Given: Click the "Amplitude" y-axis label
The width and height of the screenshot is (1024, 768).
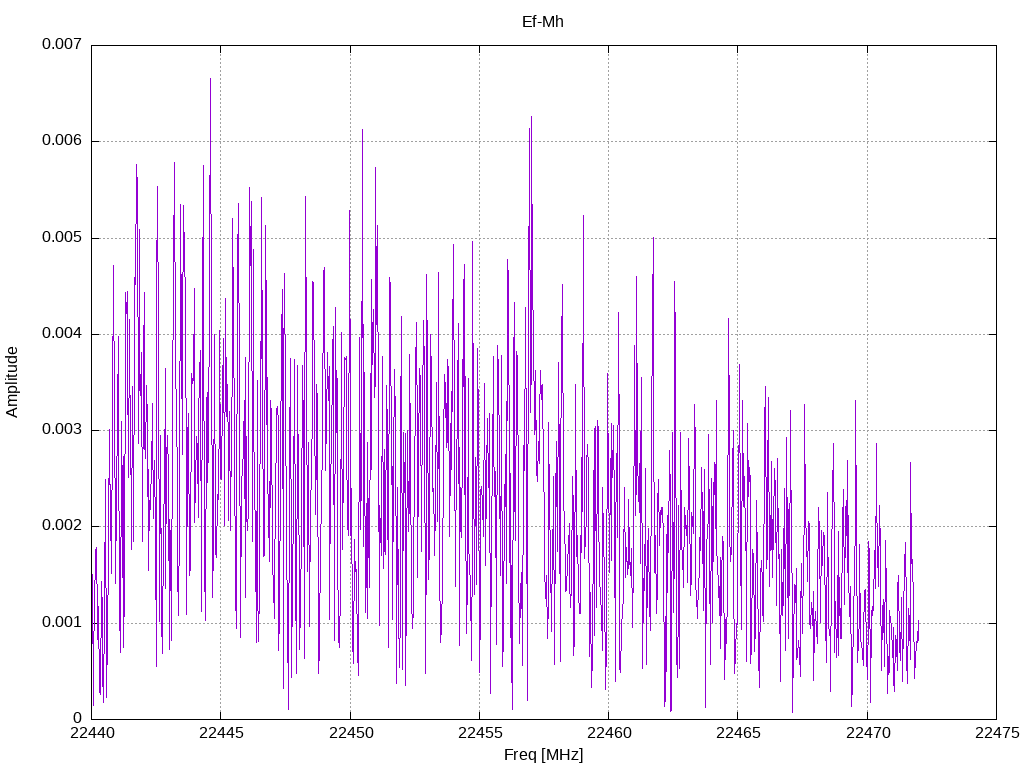Looking at the screenshot, I should point(12,382).
